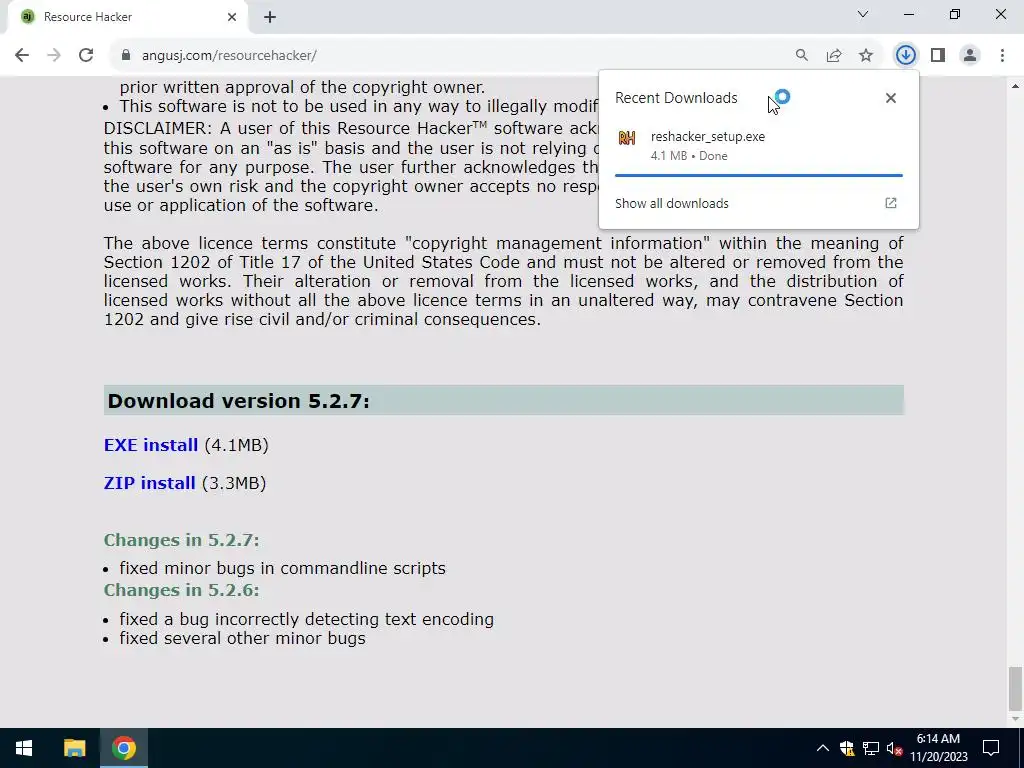View site info via padlock icon
Image resolution: width=1024 pixels, height=768 pixels.
coord(126,56)
